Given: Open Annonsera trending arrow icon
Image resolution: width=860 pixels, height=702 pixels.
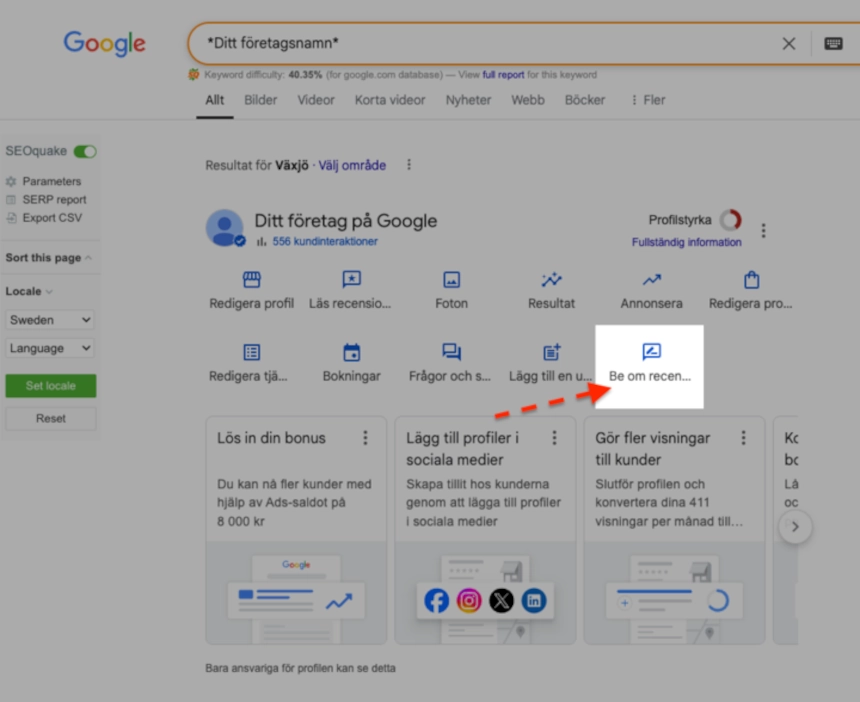Looking at the screenshot, I should pos(652,280).
